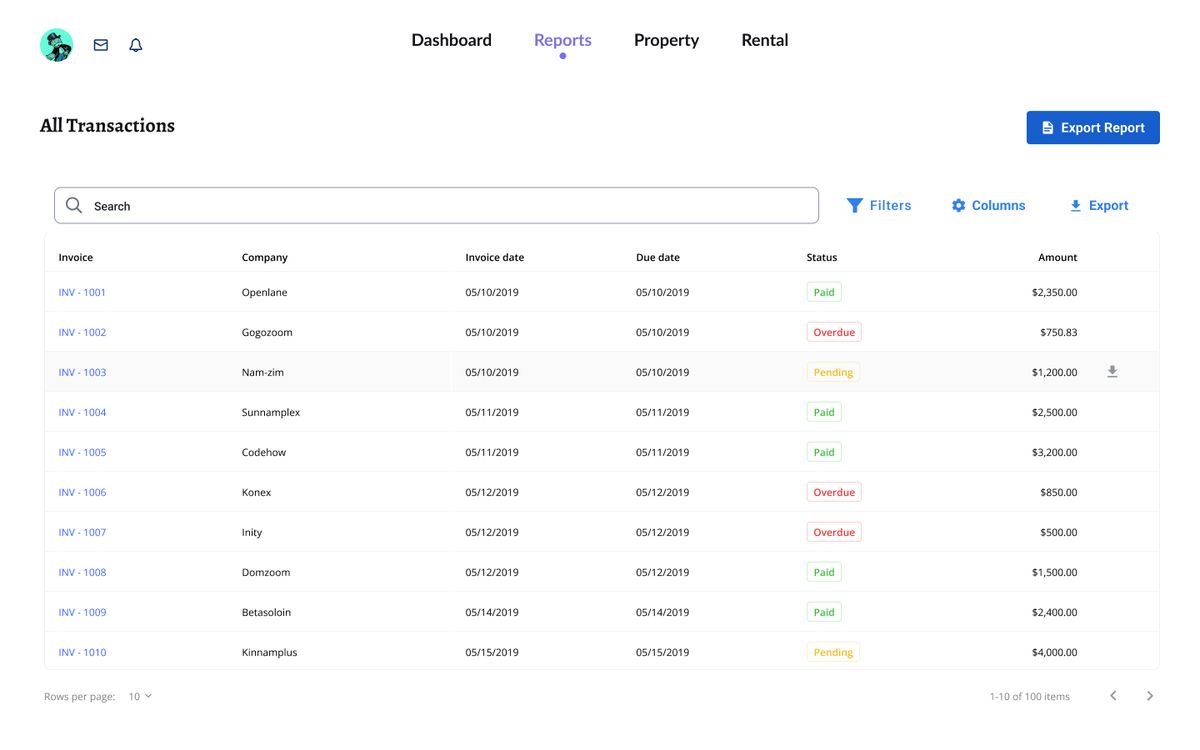Select the Konex company cell
The image size is (1200, 750).
coord(256,492)
